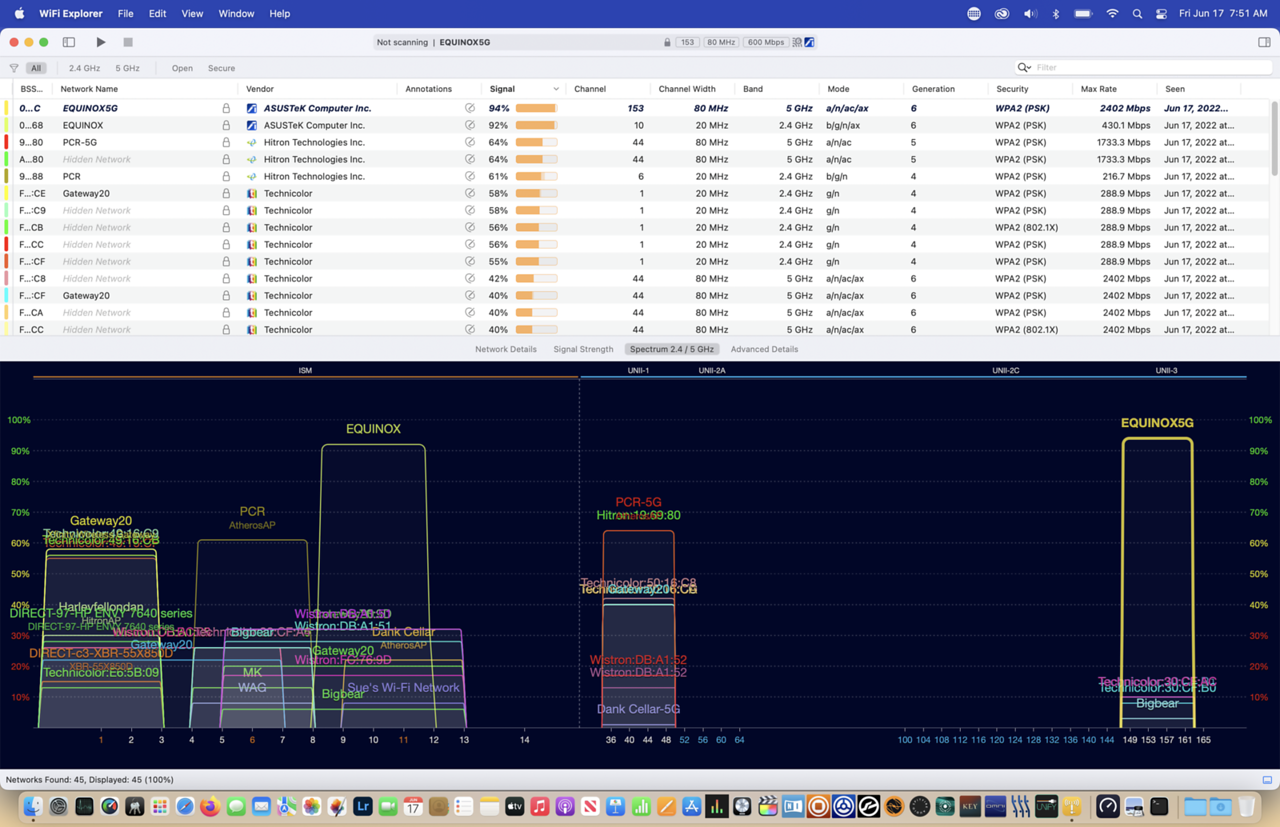Screen dimensions: 1280x827
Task: Select the EQUINOX5G curve label in spectrum
Action: click(x=1157, y=423)
